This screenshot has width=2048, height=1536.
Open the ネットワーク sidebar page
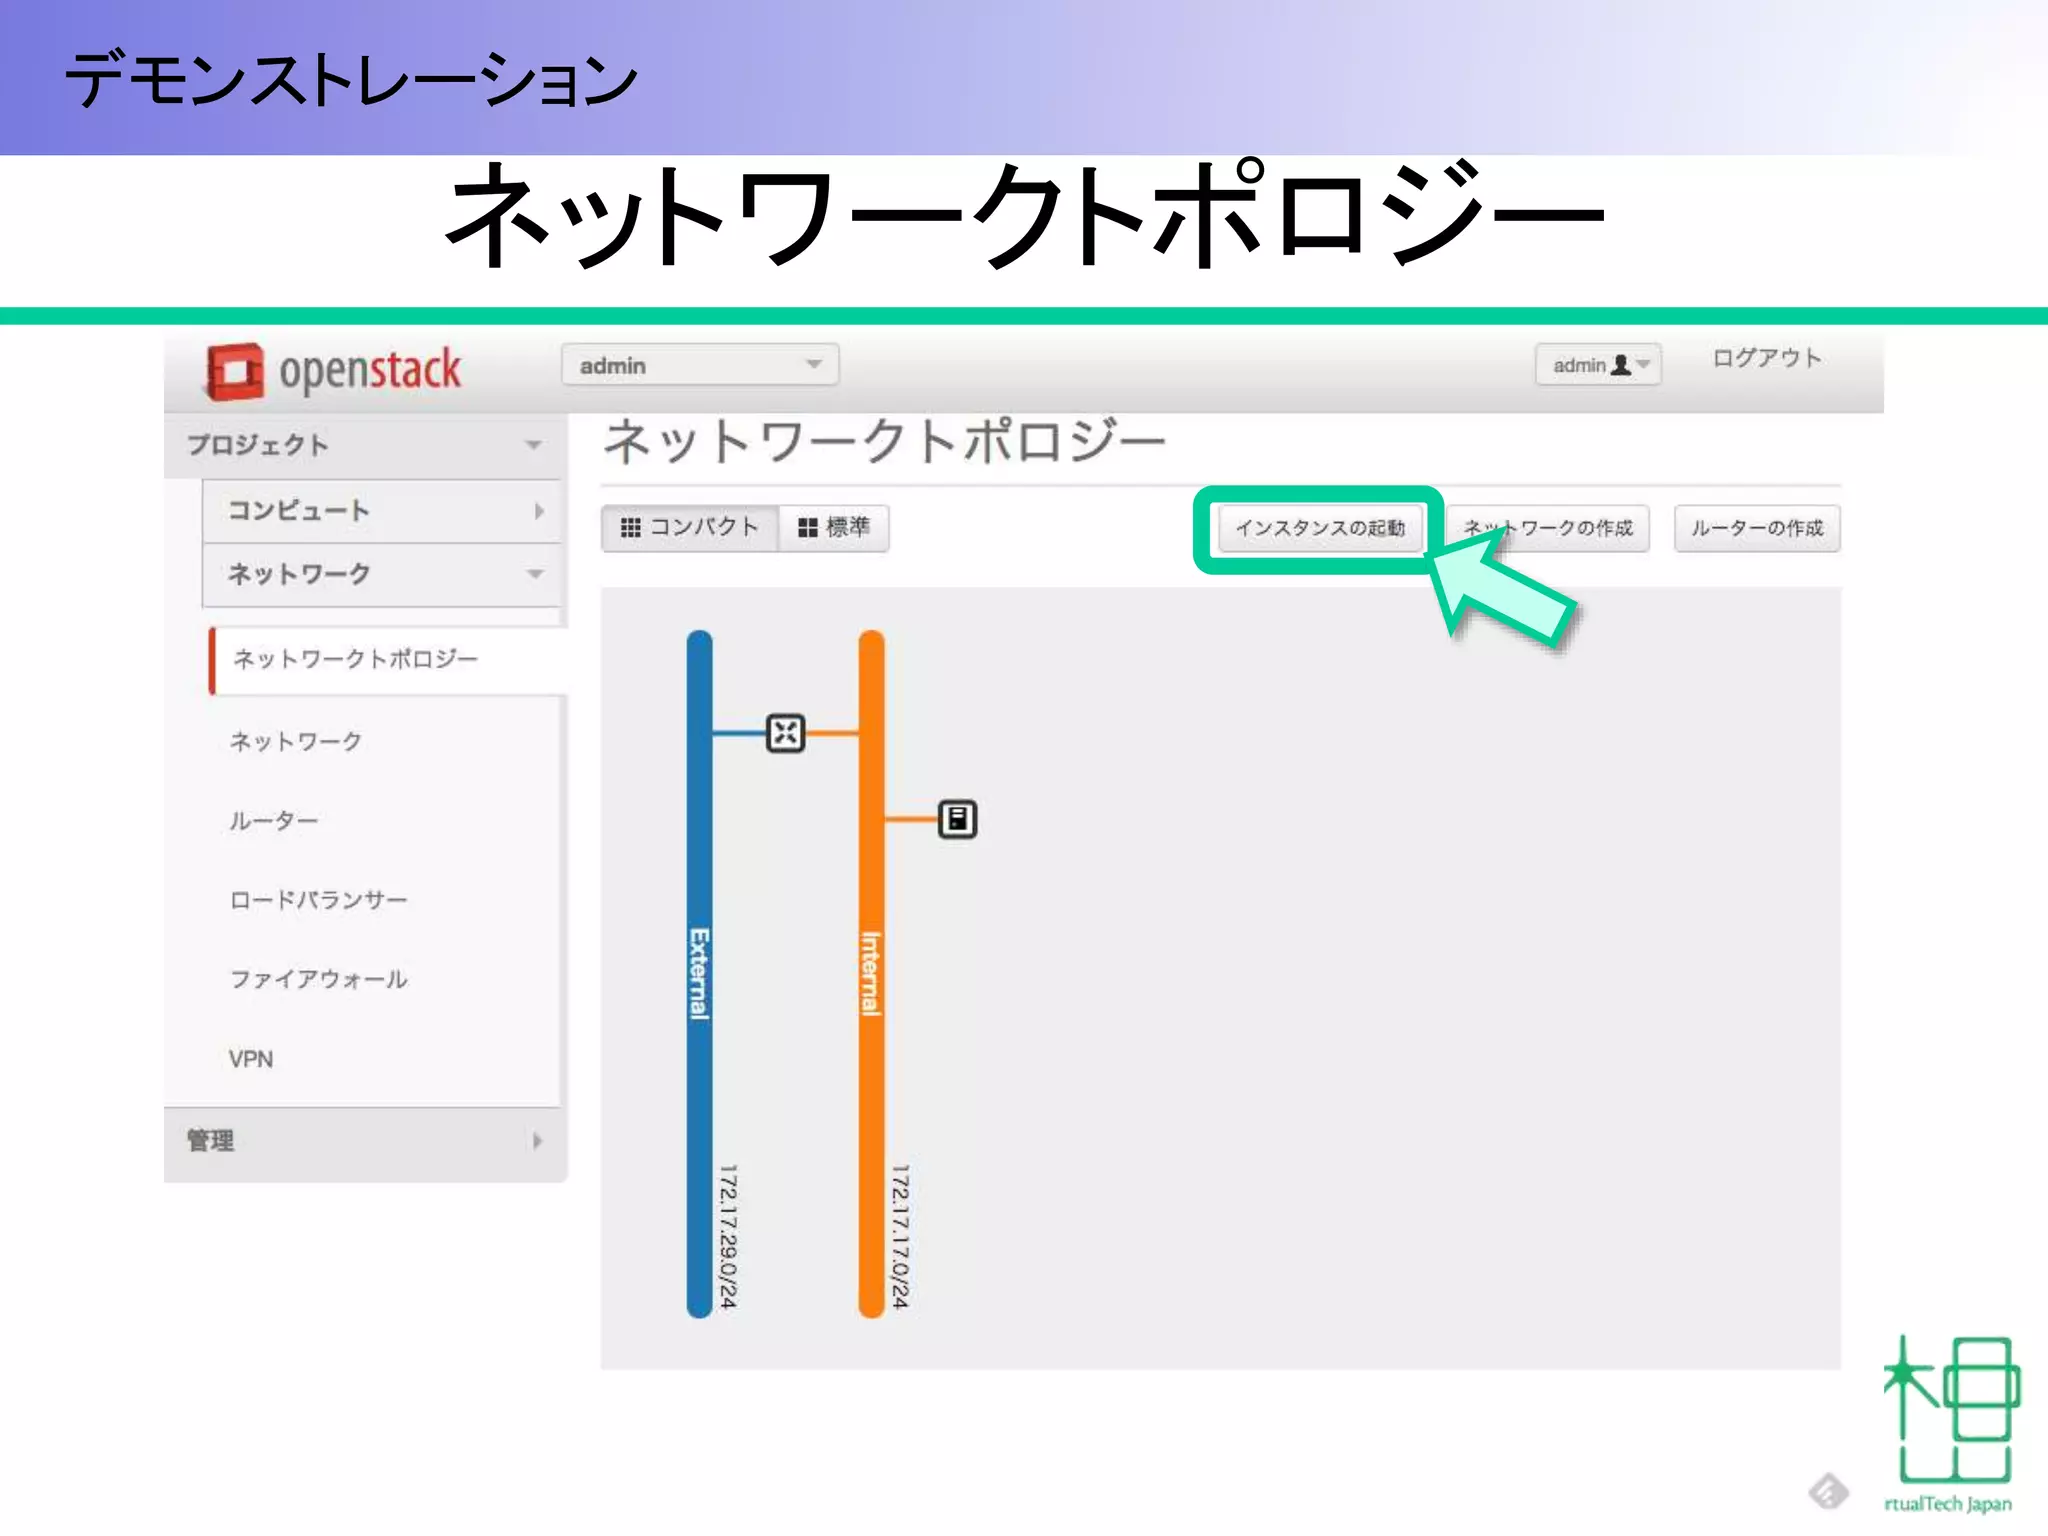tap(296, 741)
